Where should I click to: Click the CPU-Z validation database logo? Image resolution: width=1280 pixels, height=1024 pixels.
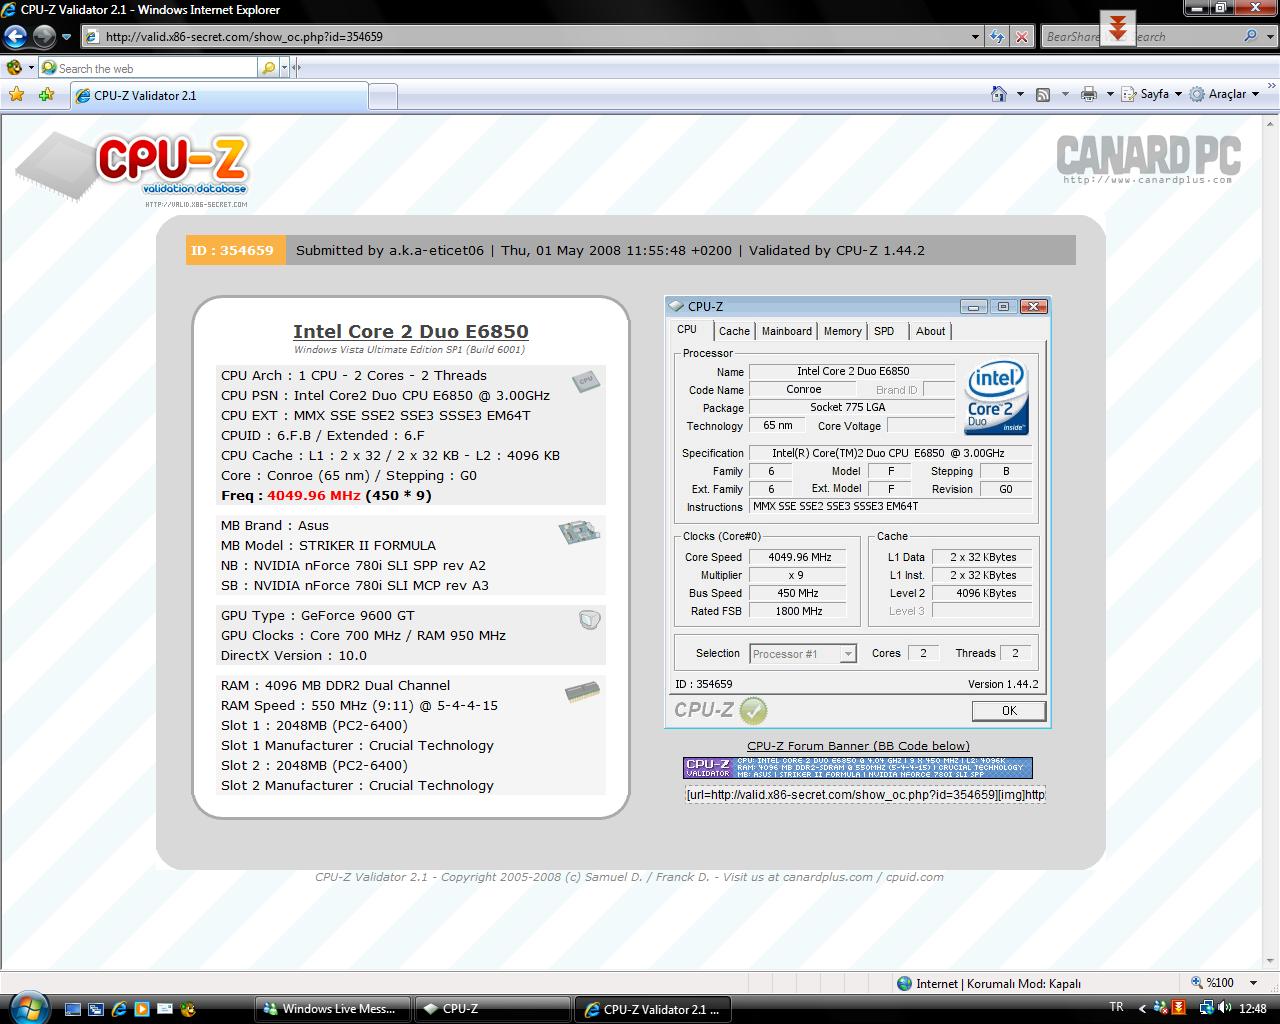tap(132, 170)
